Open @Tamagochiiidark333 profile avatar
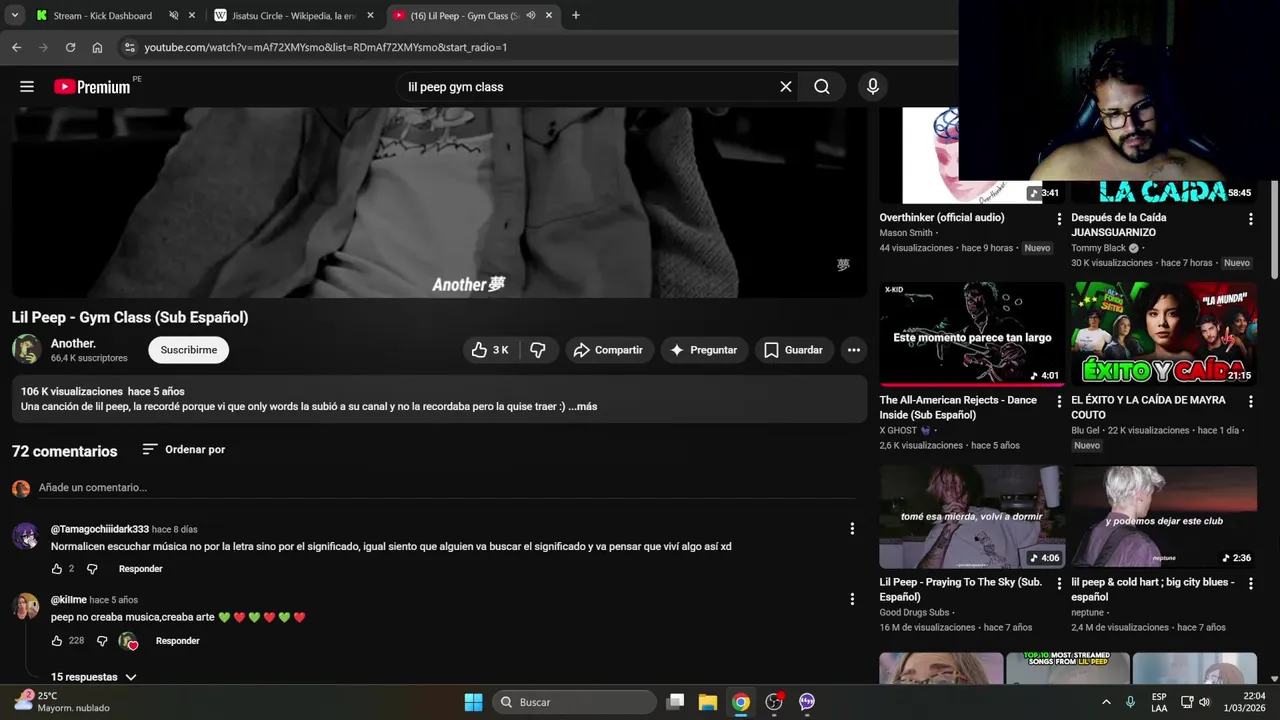1280x720 pixels. pyautogui.click(x=26, y=536)
